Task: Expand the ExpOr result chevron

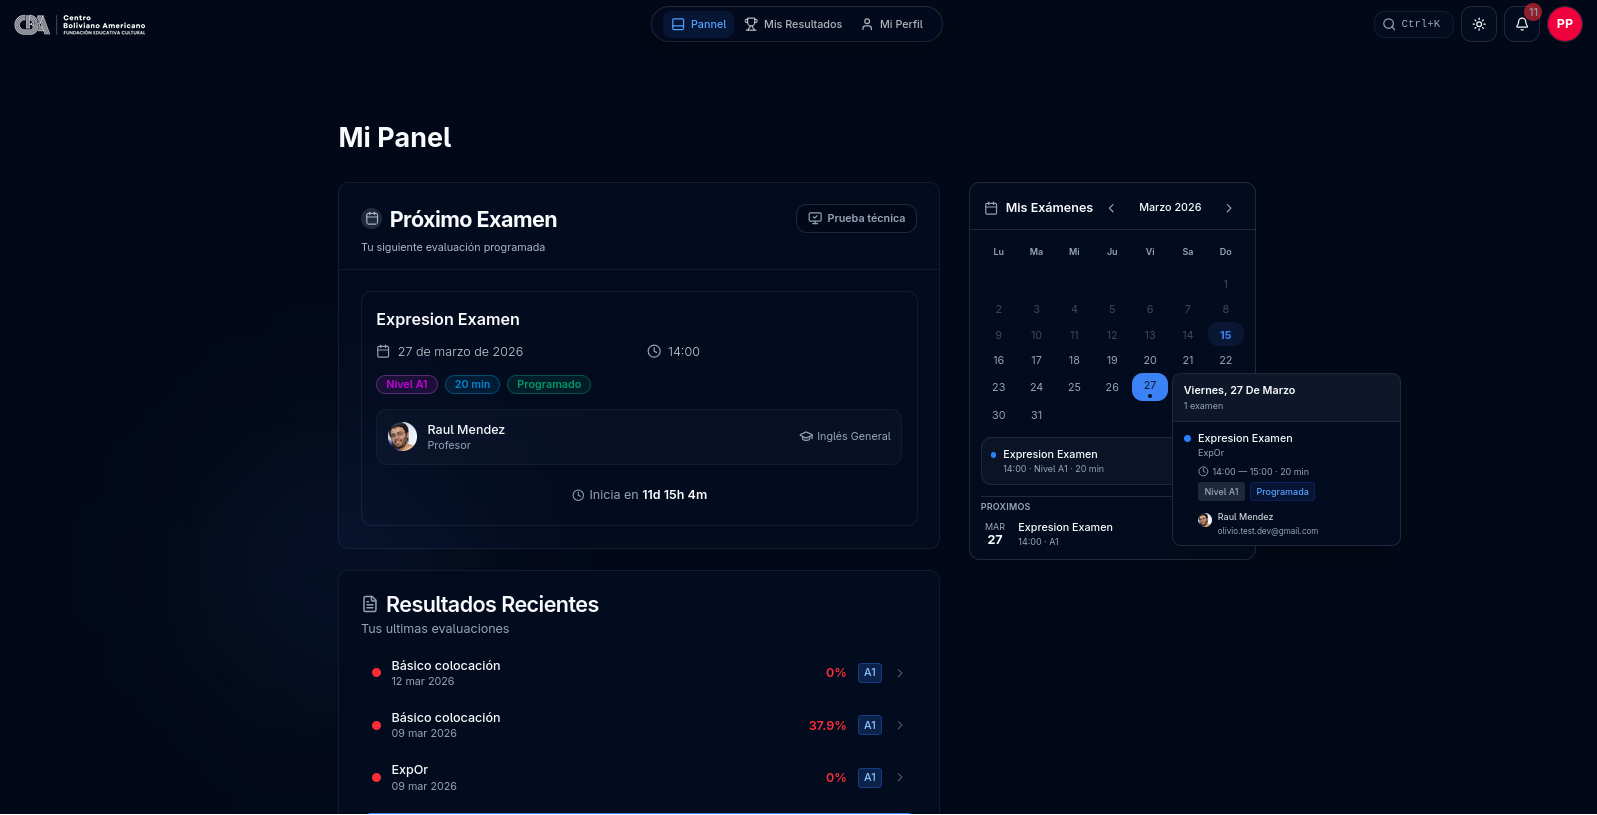Action: pyautogui.click(x=900, y=777)
